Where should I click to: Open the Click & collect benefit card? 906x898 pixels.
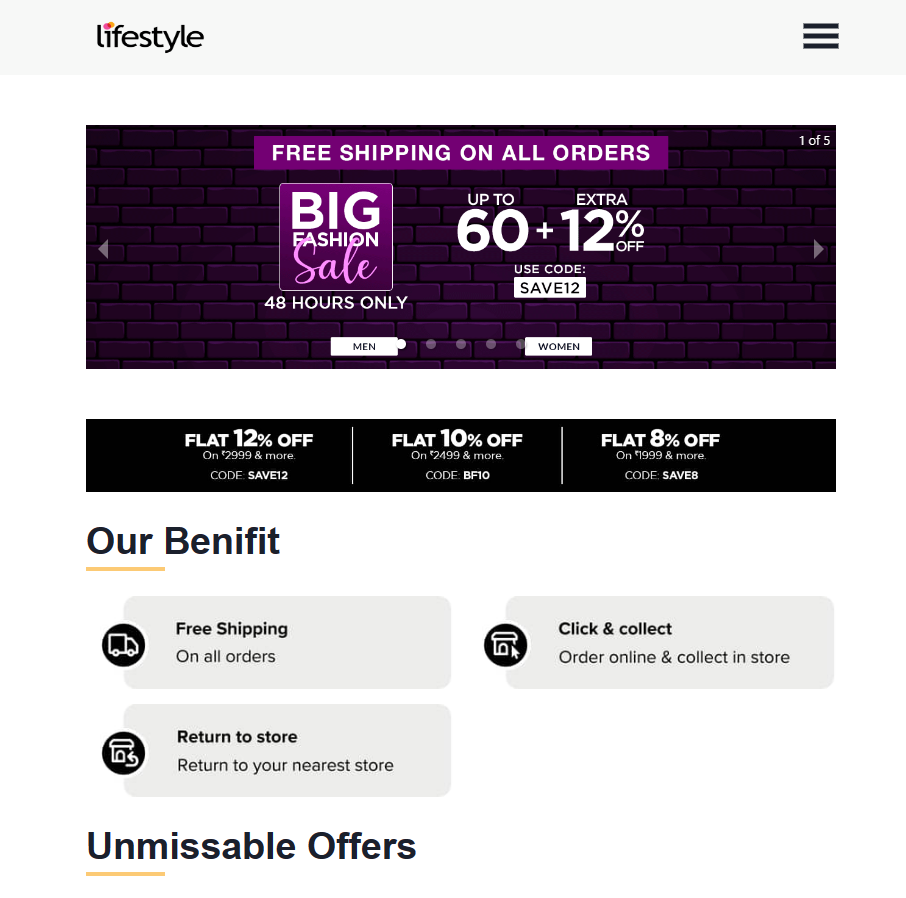tap(670, 643)
